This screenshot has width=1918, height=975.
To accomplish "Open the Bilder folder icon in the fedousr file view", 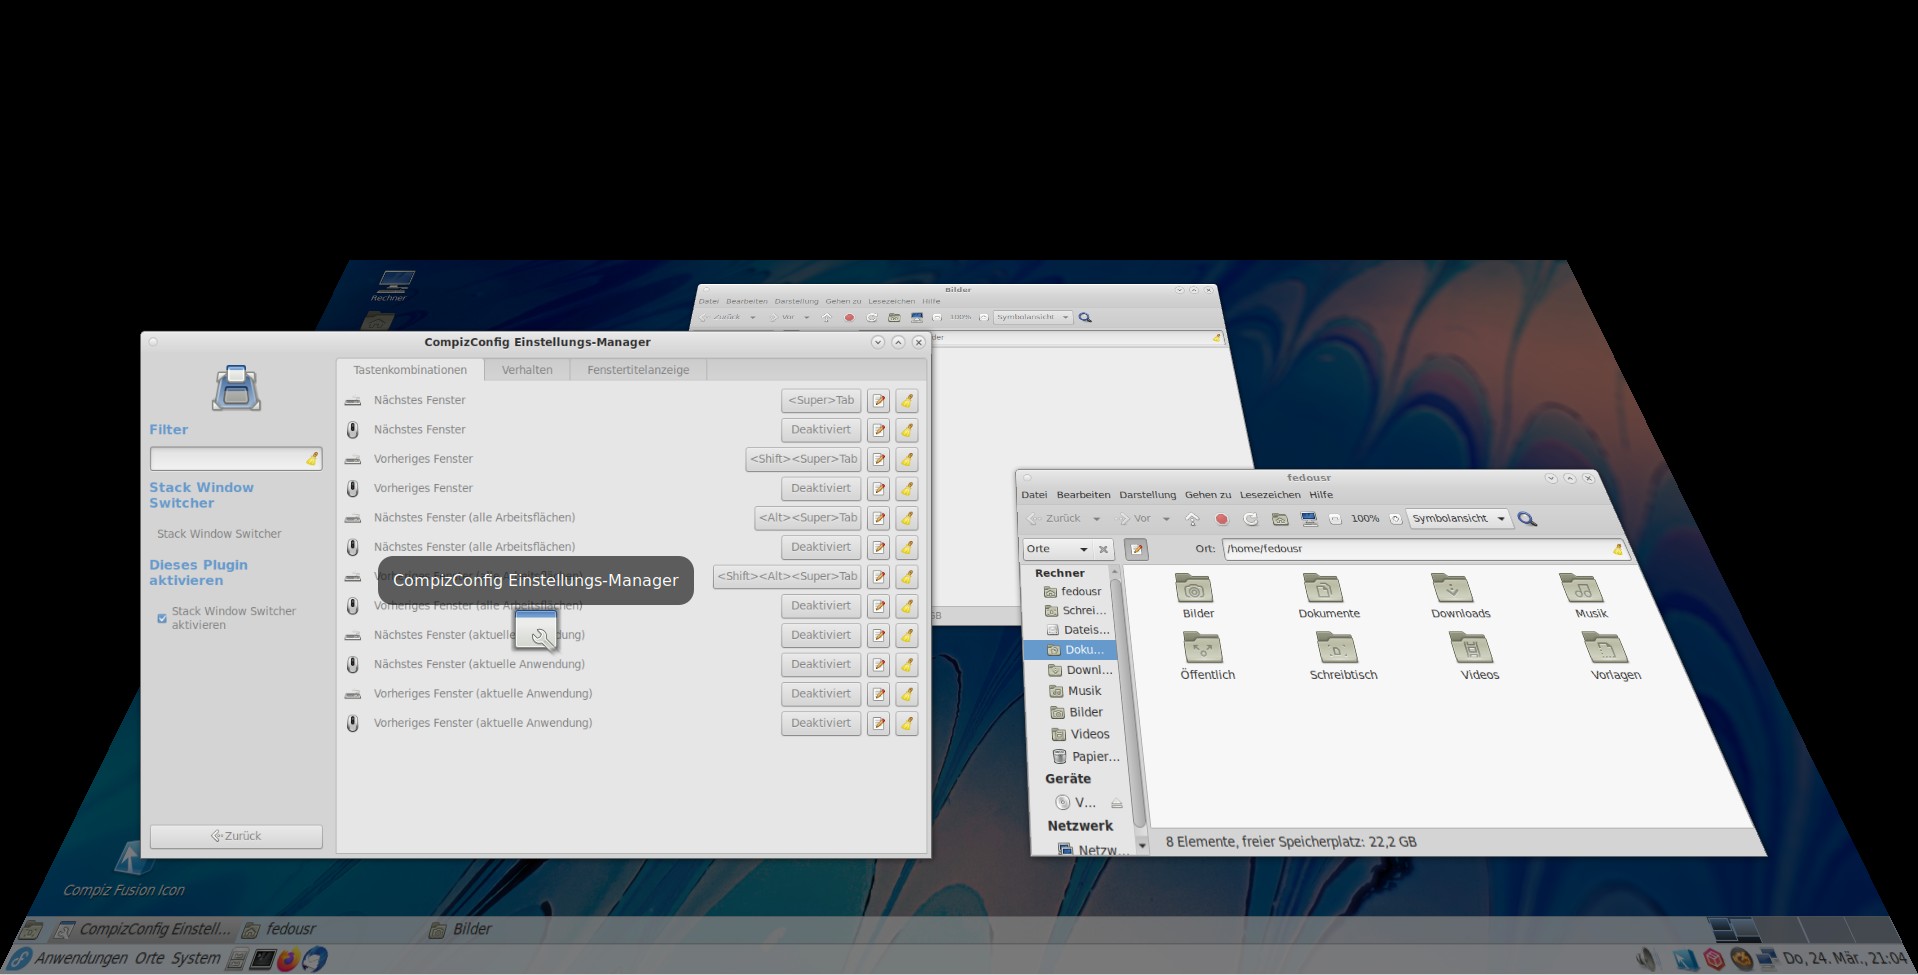I will (x=1194, y=588).
